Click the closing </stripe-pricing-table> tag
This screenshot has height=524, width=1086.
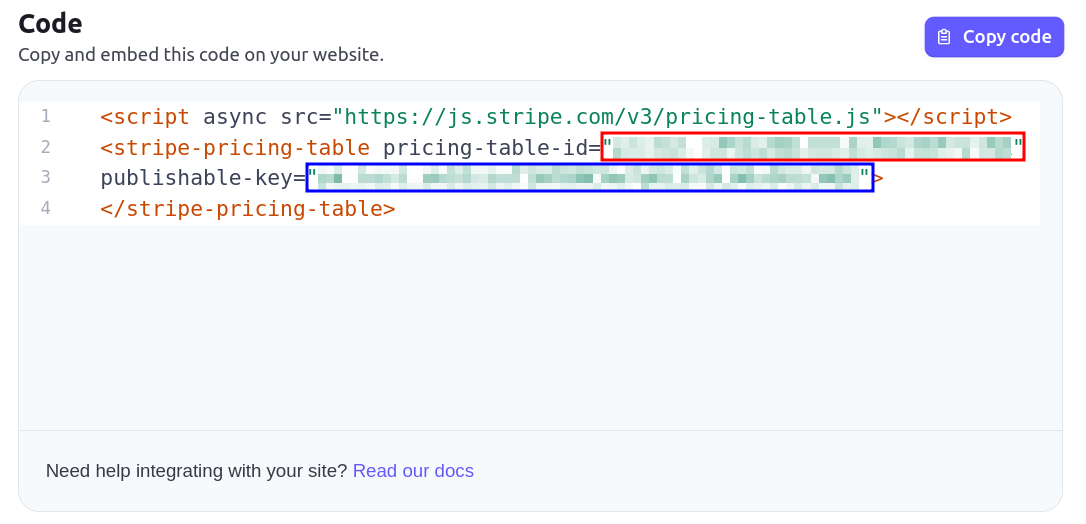point(248,208)
